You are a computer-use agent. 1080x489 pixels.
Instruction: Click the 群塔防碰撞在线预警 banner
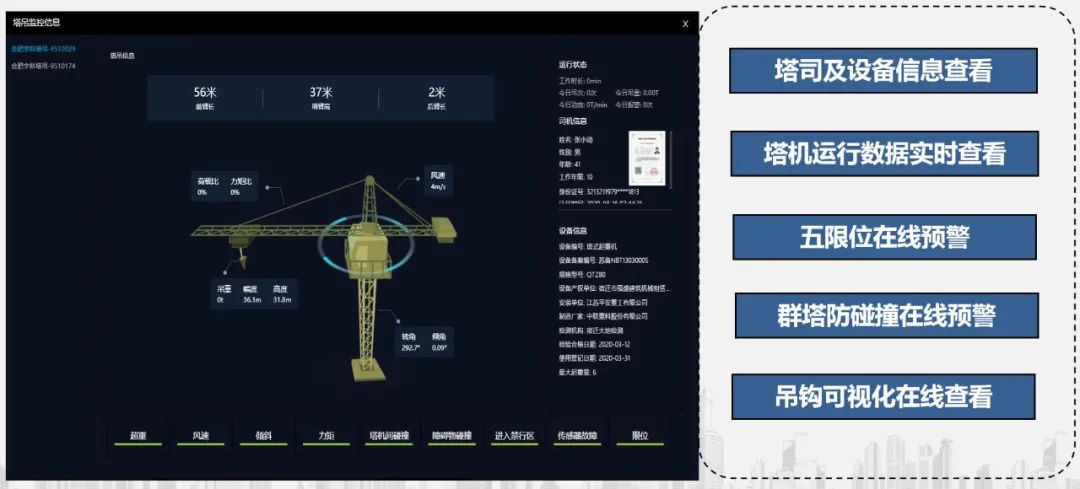(886, 316)
